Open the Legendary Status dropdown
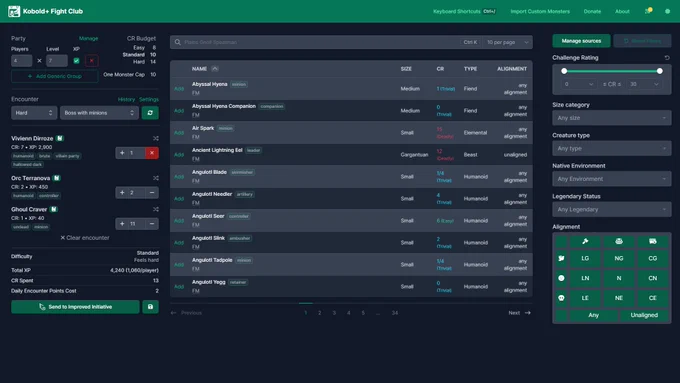This screenshot has height=383, width=680. (611, 210)
